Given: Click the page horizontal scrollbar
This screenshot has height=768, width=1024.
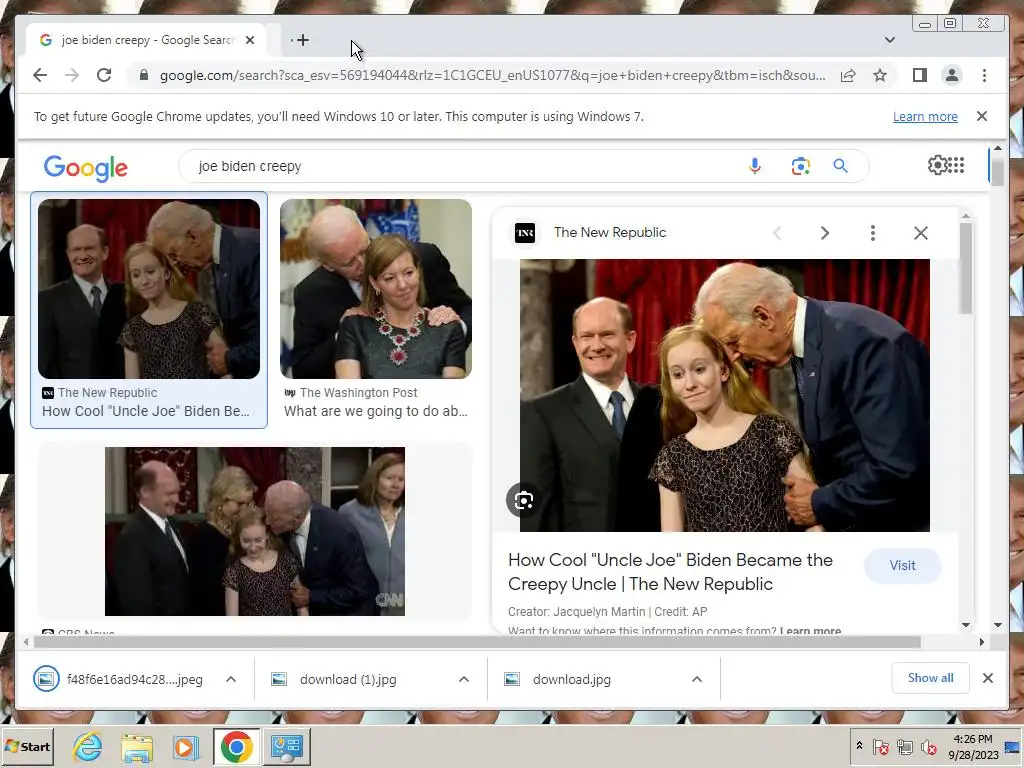Looking at the screenshot, I should (x=477, y=642).
